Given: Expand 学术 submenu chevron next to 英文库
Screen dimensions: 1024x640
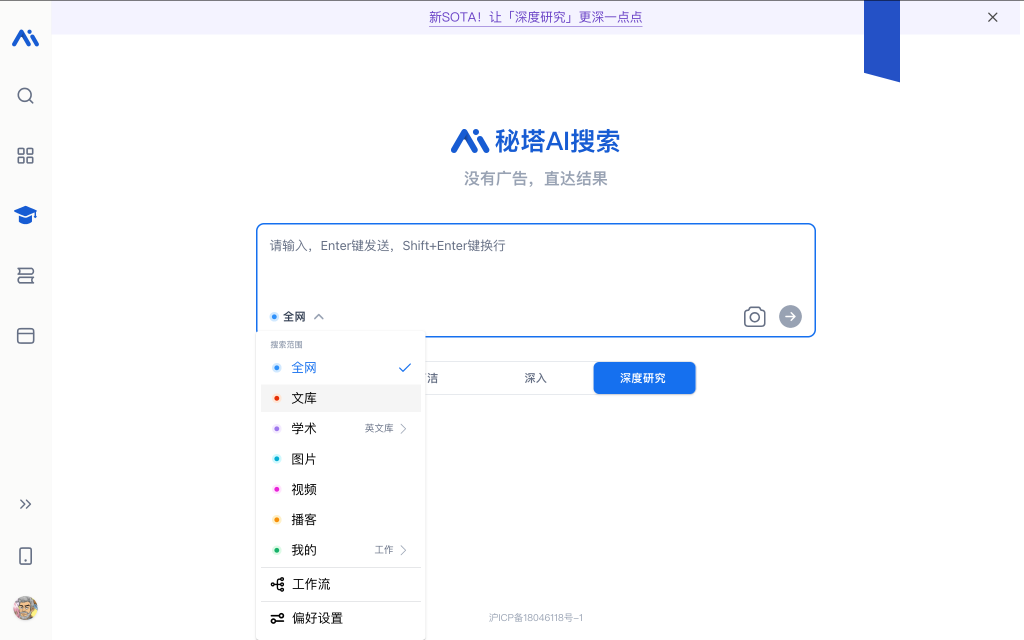Looking at the screenshot, I should click(x=404, y=428).
